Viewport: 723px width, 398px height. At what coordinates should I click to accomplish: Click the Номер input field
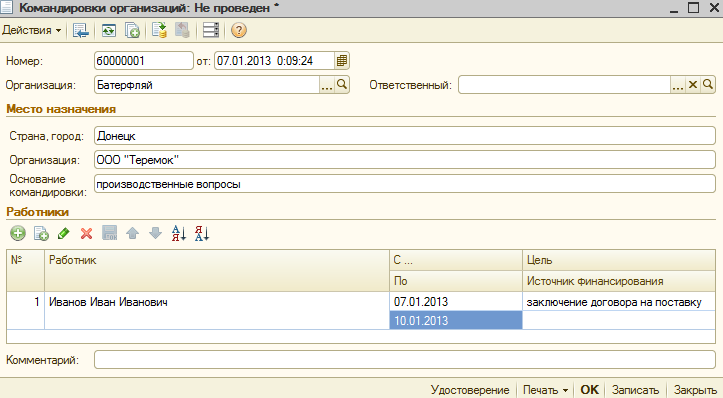coord(143,60)
